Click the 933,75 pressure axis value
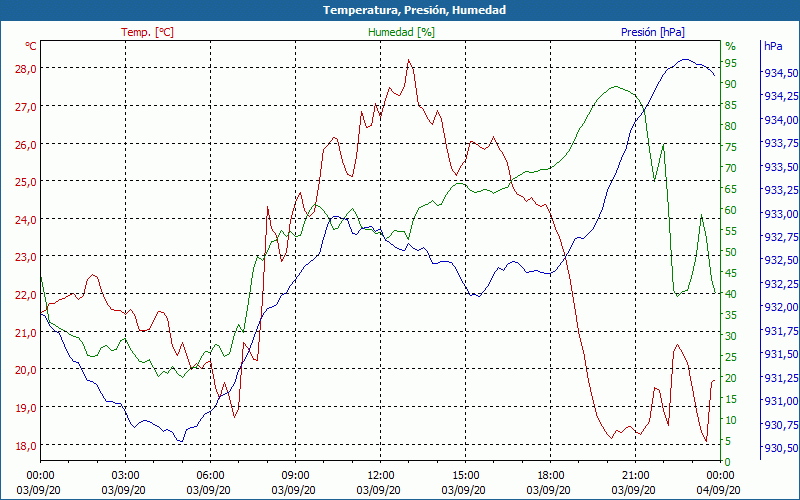The height and width of the screenshot is (500, 800). (x=781, y=143)
